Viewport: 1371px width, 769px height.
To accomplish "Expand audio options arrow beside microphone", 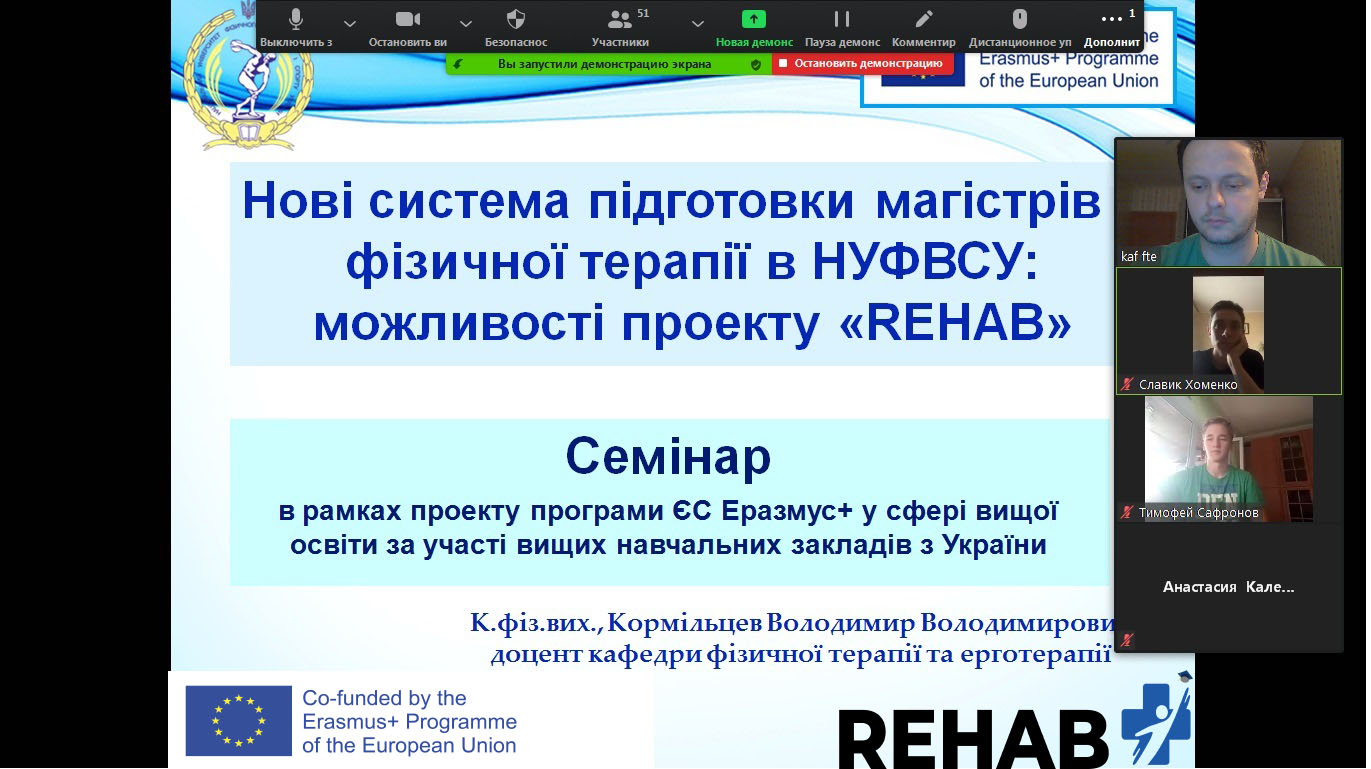I will [x=349, y=22].
